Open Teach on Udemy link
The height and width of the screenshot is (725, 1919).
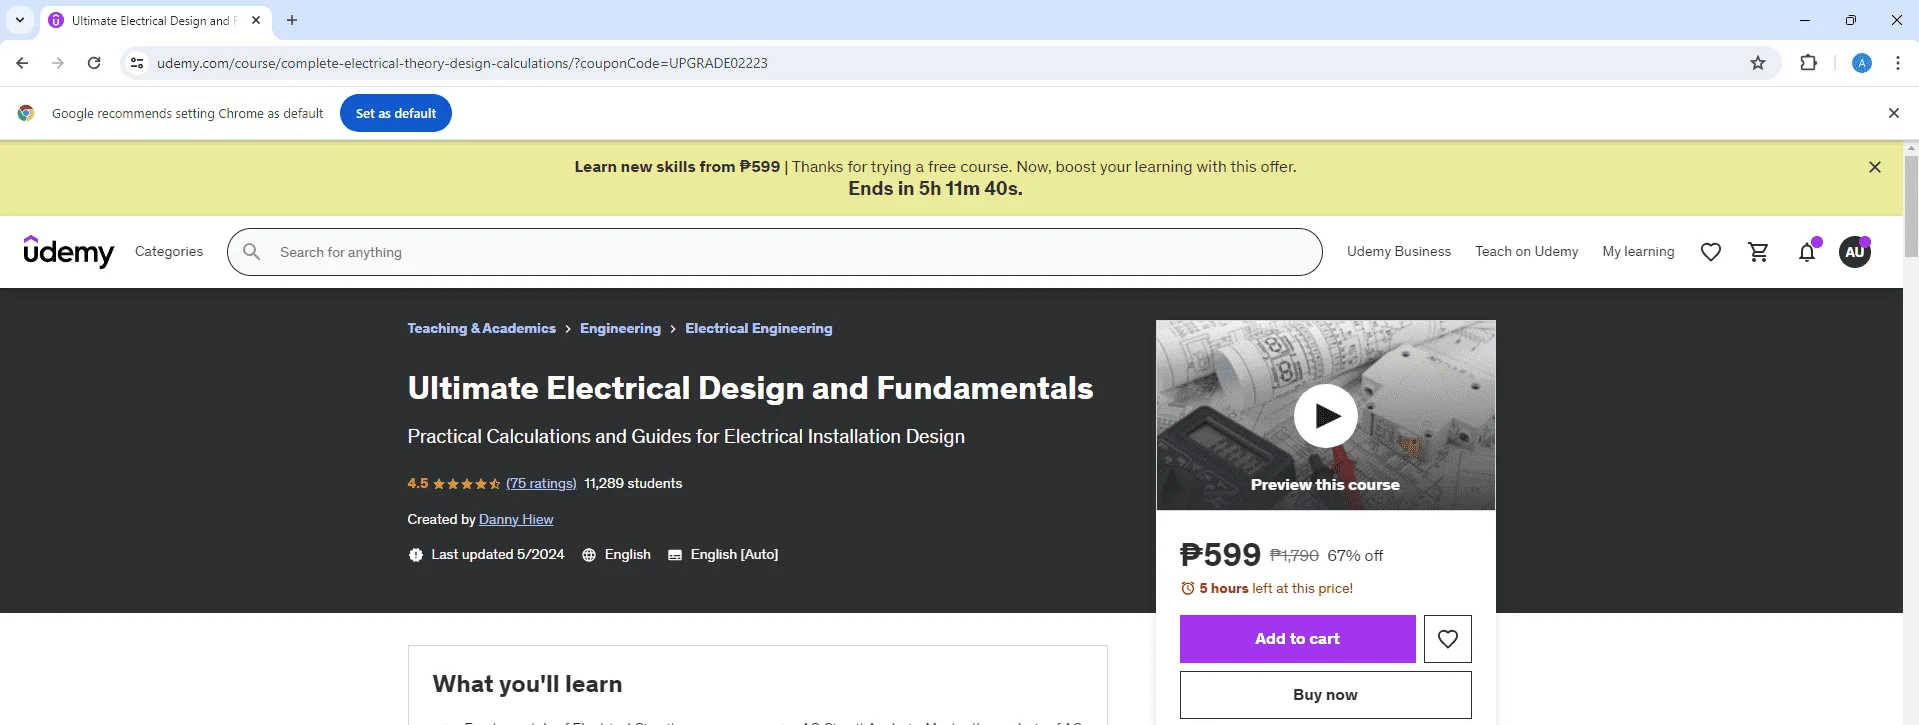tap(1527, 252)
